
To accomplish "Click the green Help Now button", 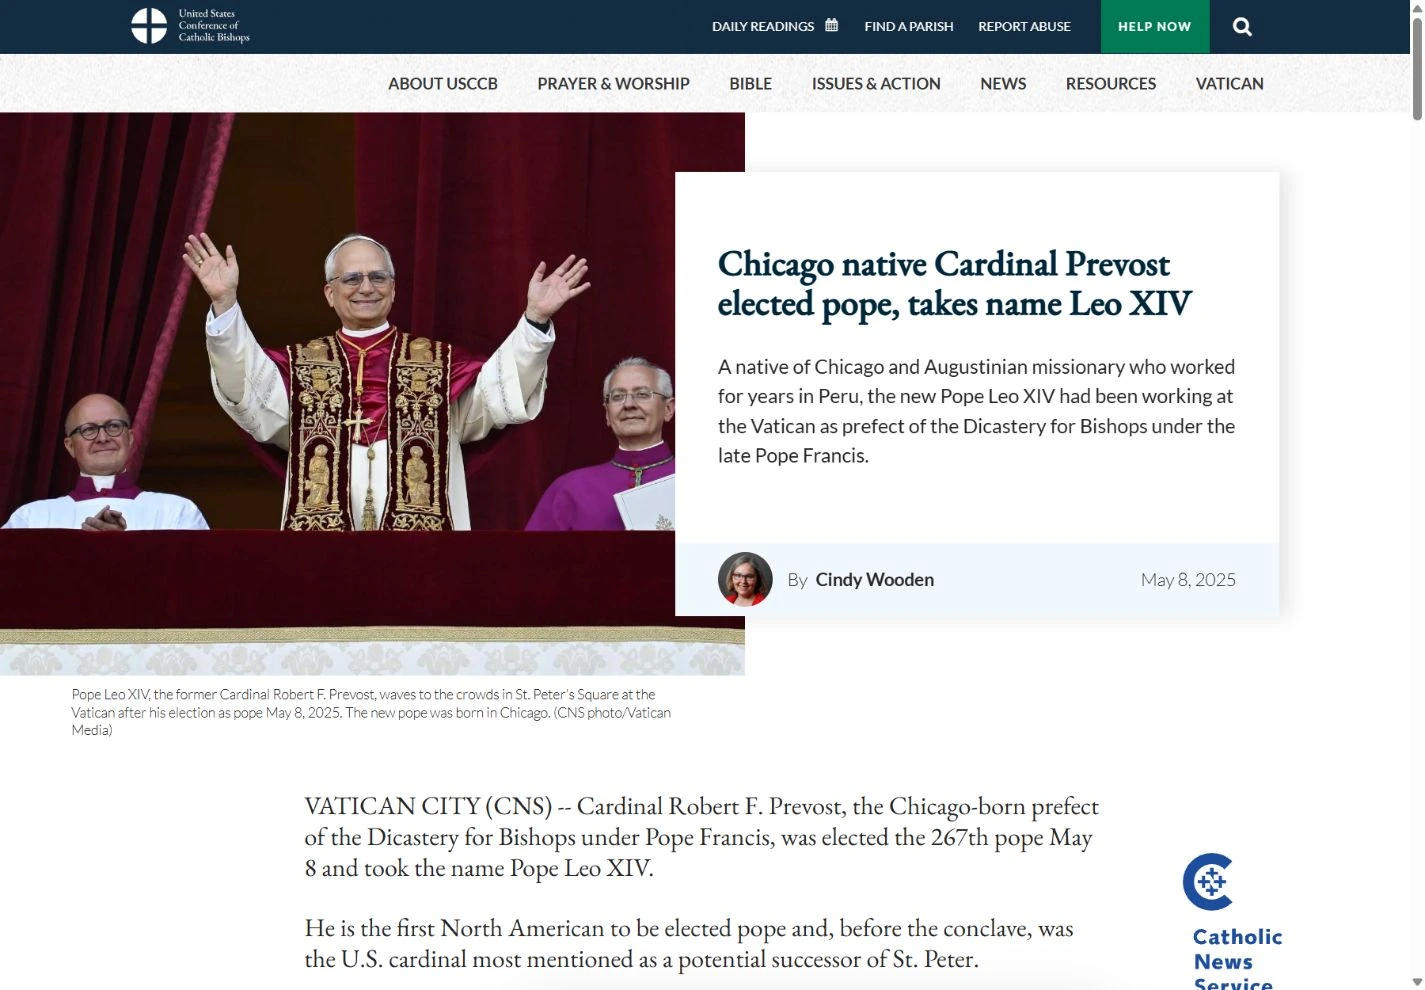I will [1155, 27].
